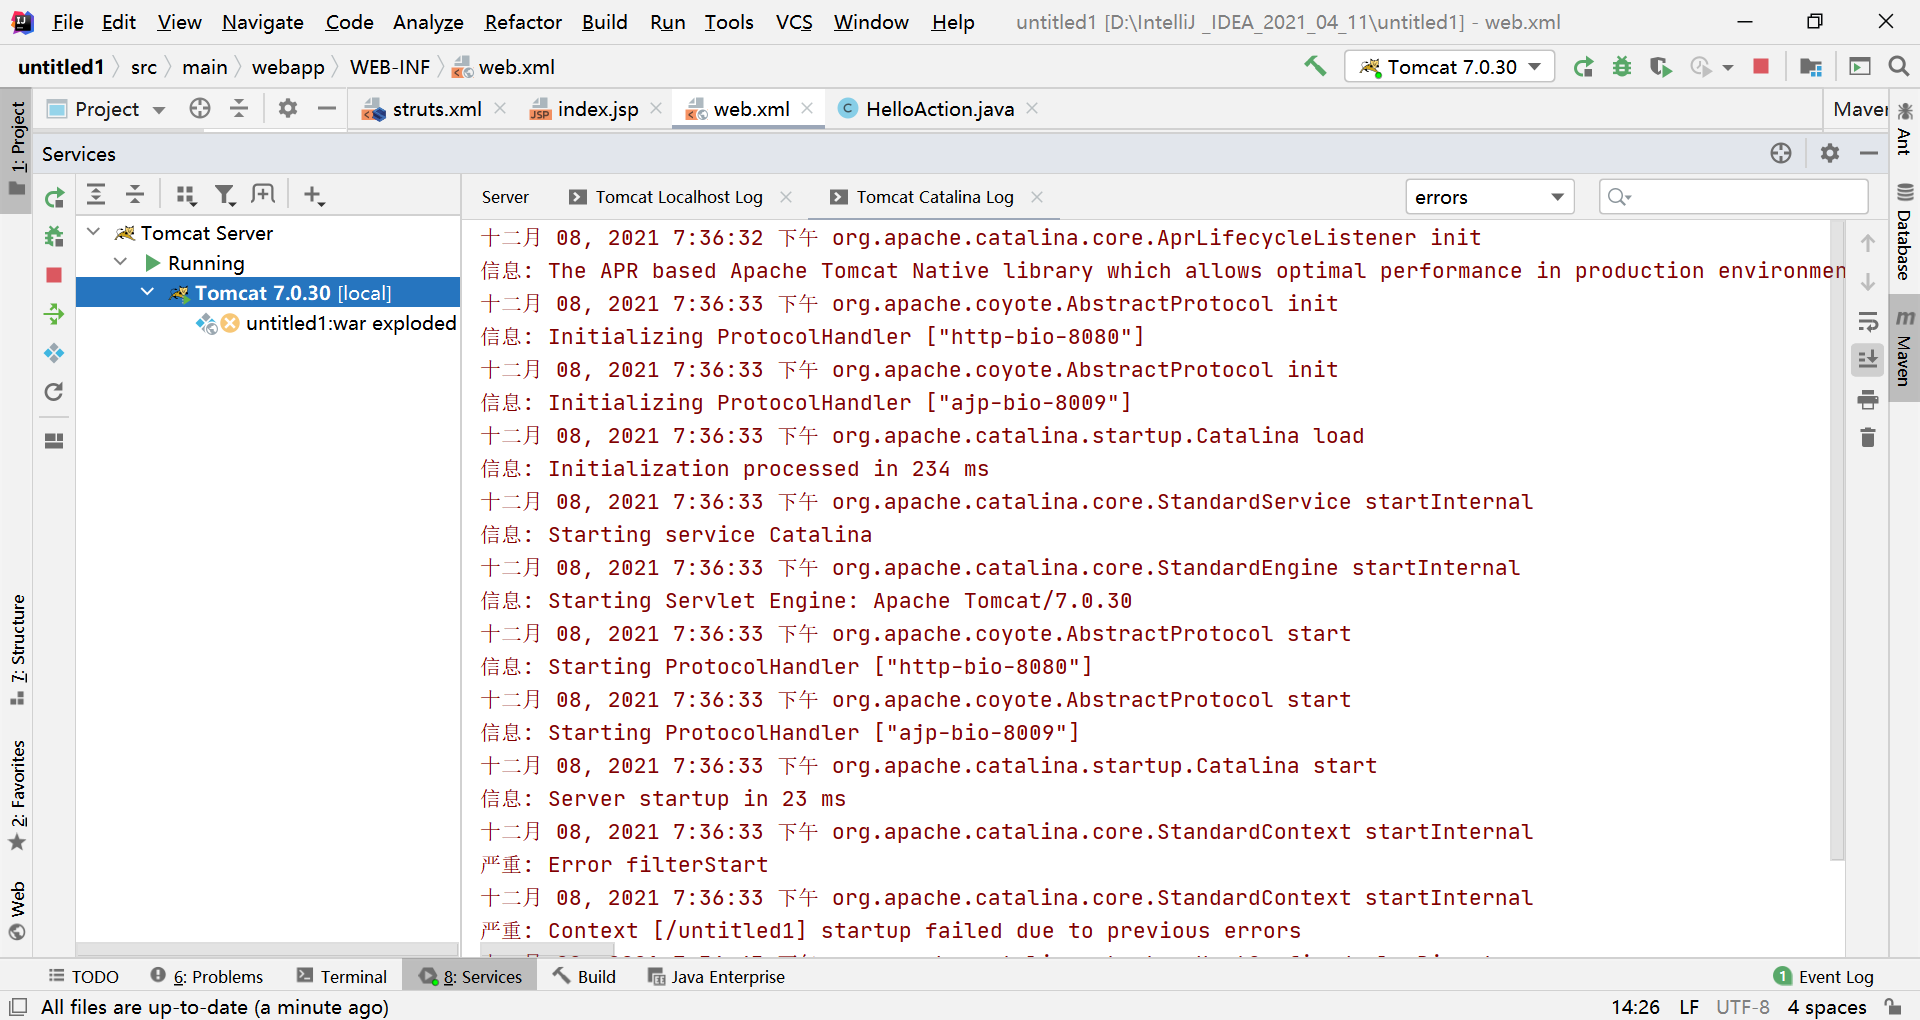
Task: Open the Java Enterprise tool window
Action: pos(716,976)
